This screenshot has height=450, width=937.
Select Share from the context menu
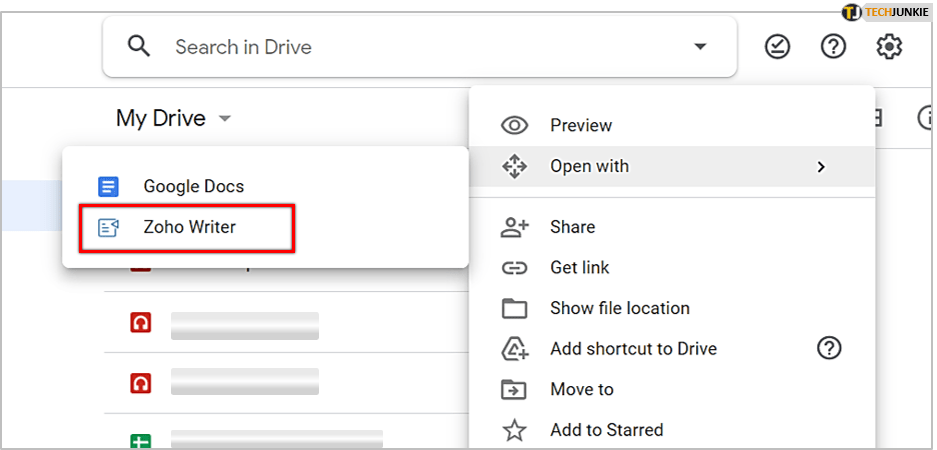click(572, 227)
